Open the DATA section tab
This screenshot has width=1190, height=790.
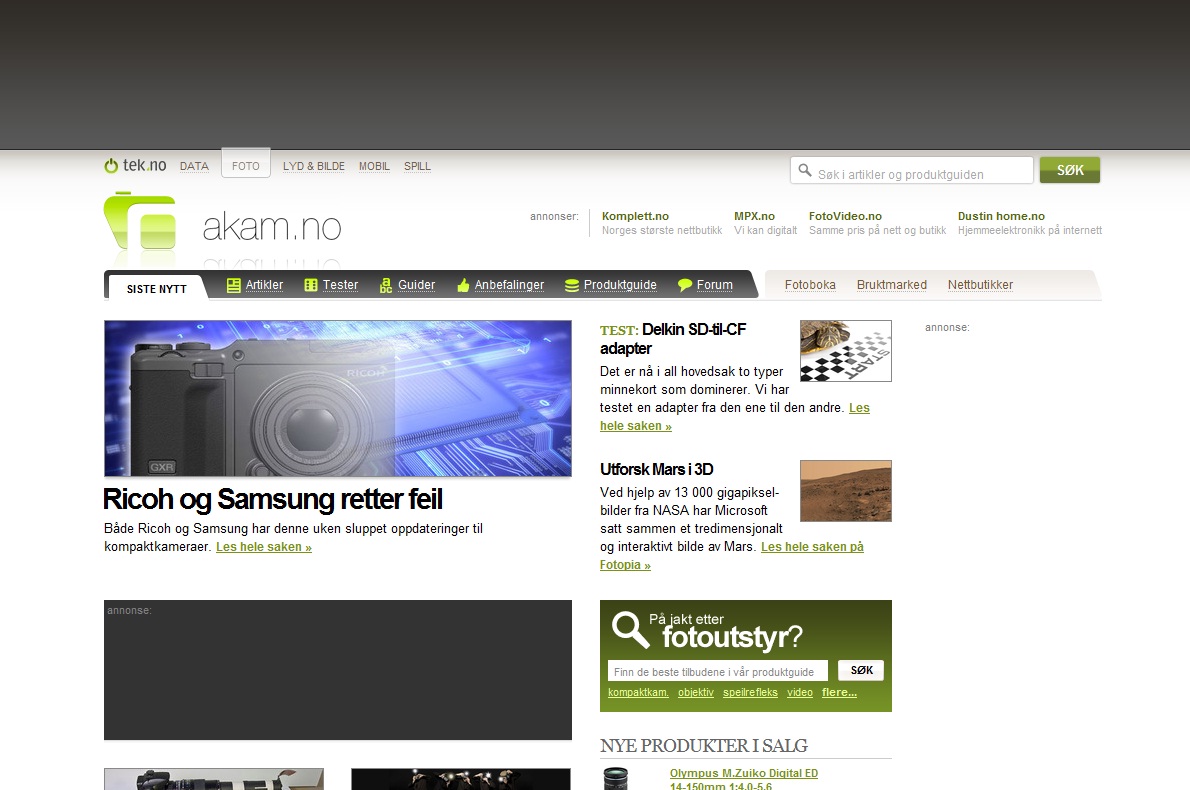click(194, 166)
